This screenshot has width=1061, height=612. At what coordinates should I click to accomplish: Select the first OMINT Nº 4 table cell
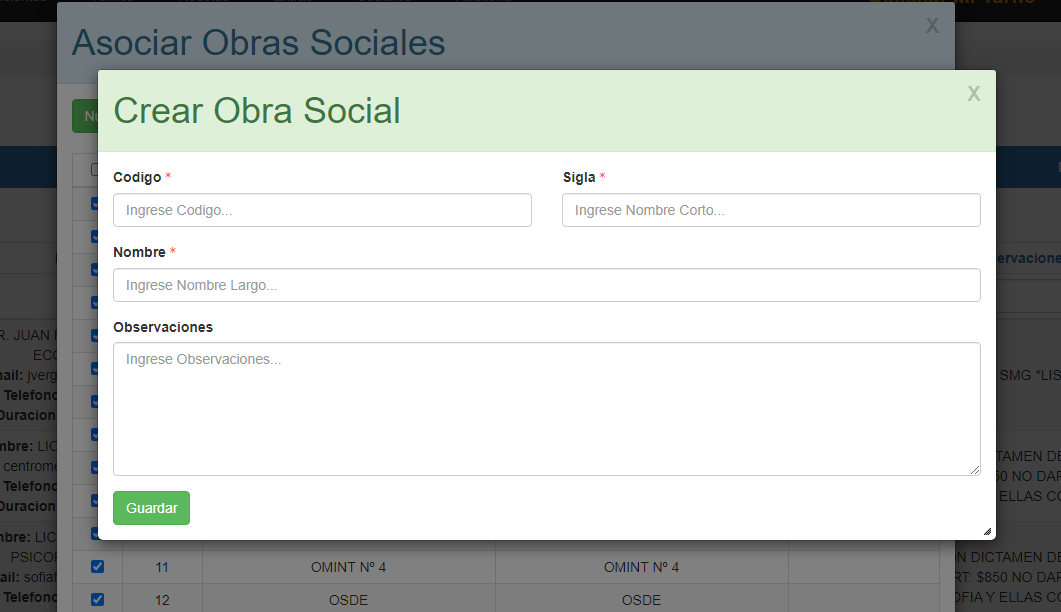[348, 568]
